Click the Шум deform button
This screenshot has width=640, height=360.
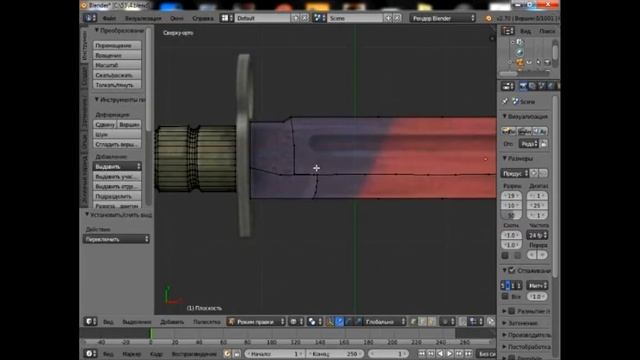point(117,134)
